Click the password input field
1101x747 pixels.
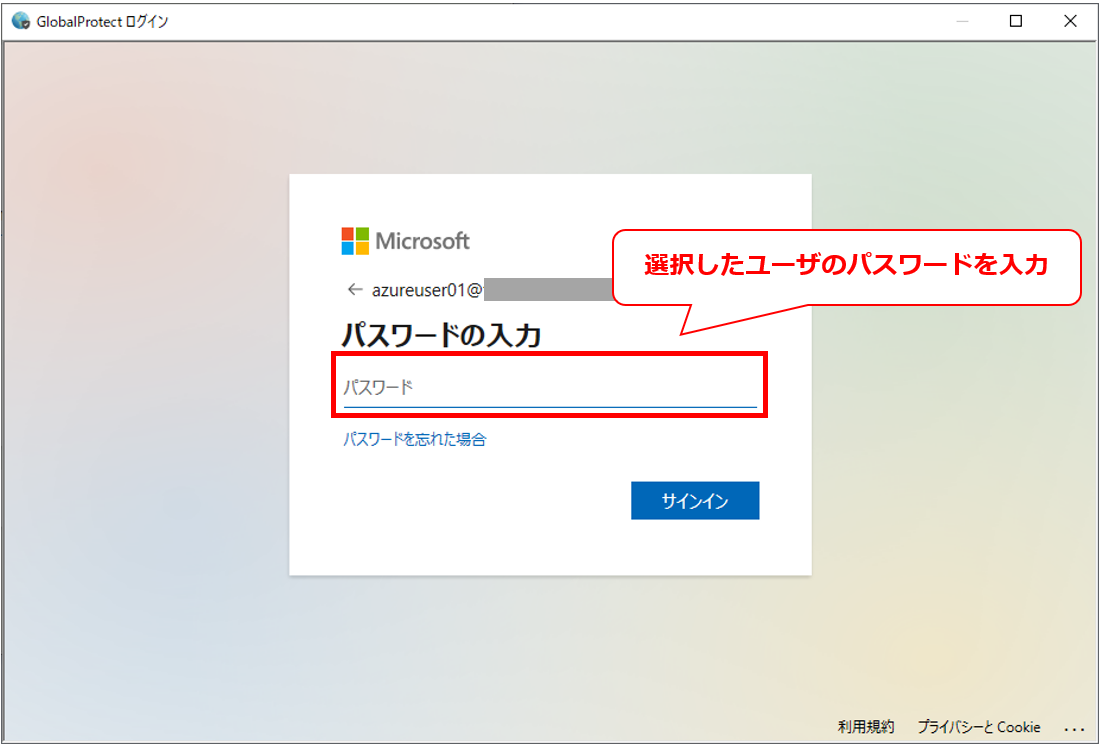(x=550, y=388)
